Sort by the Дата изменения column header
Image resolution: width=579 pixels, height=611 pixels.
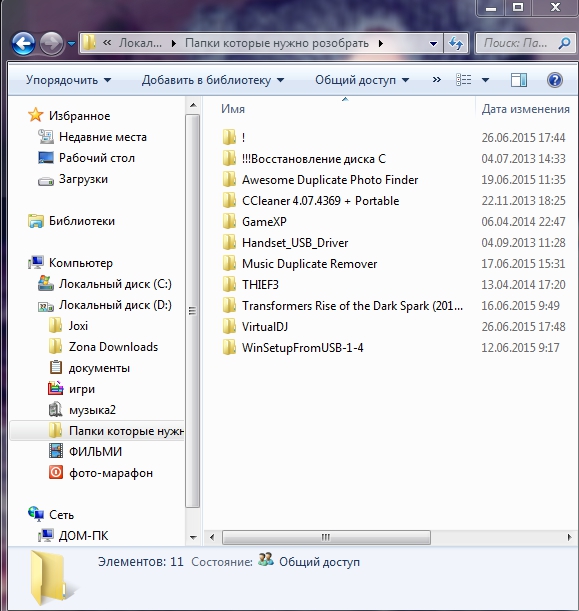[x=526, y=109]
